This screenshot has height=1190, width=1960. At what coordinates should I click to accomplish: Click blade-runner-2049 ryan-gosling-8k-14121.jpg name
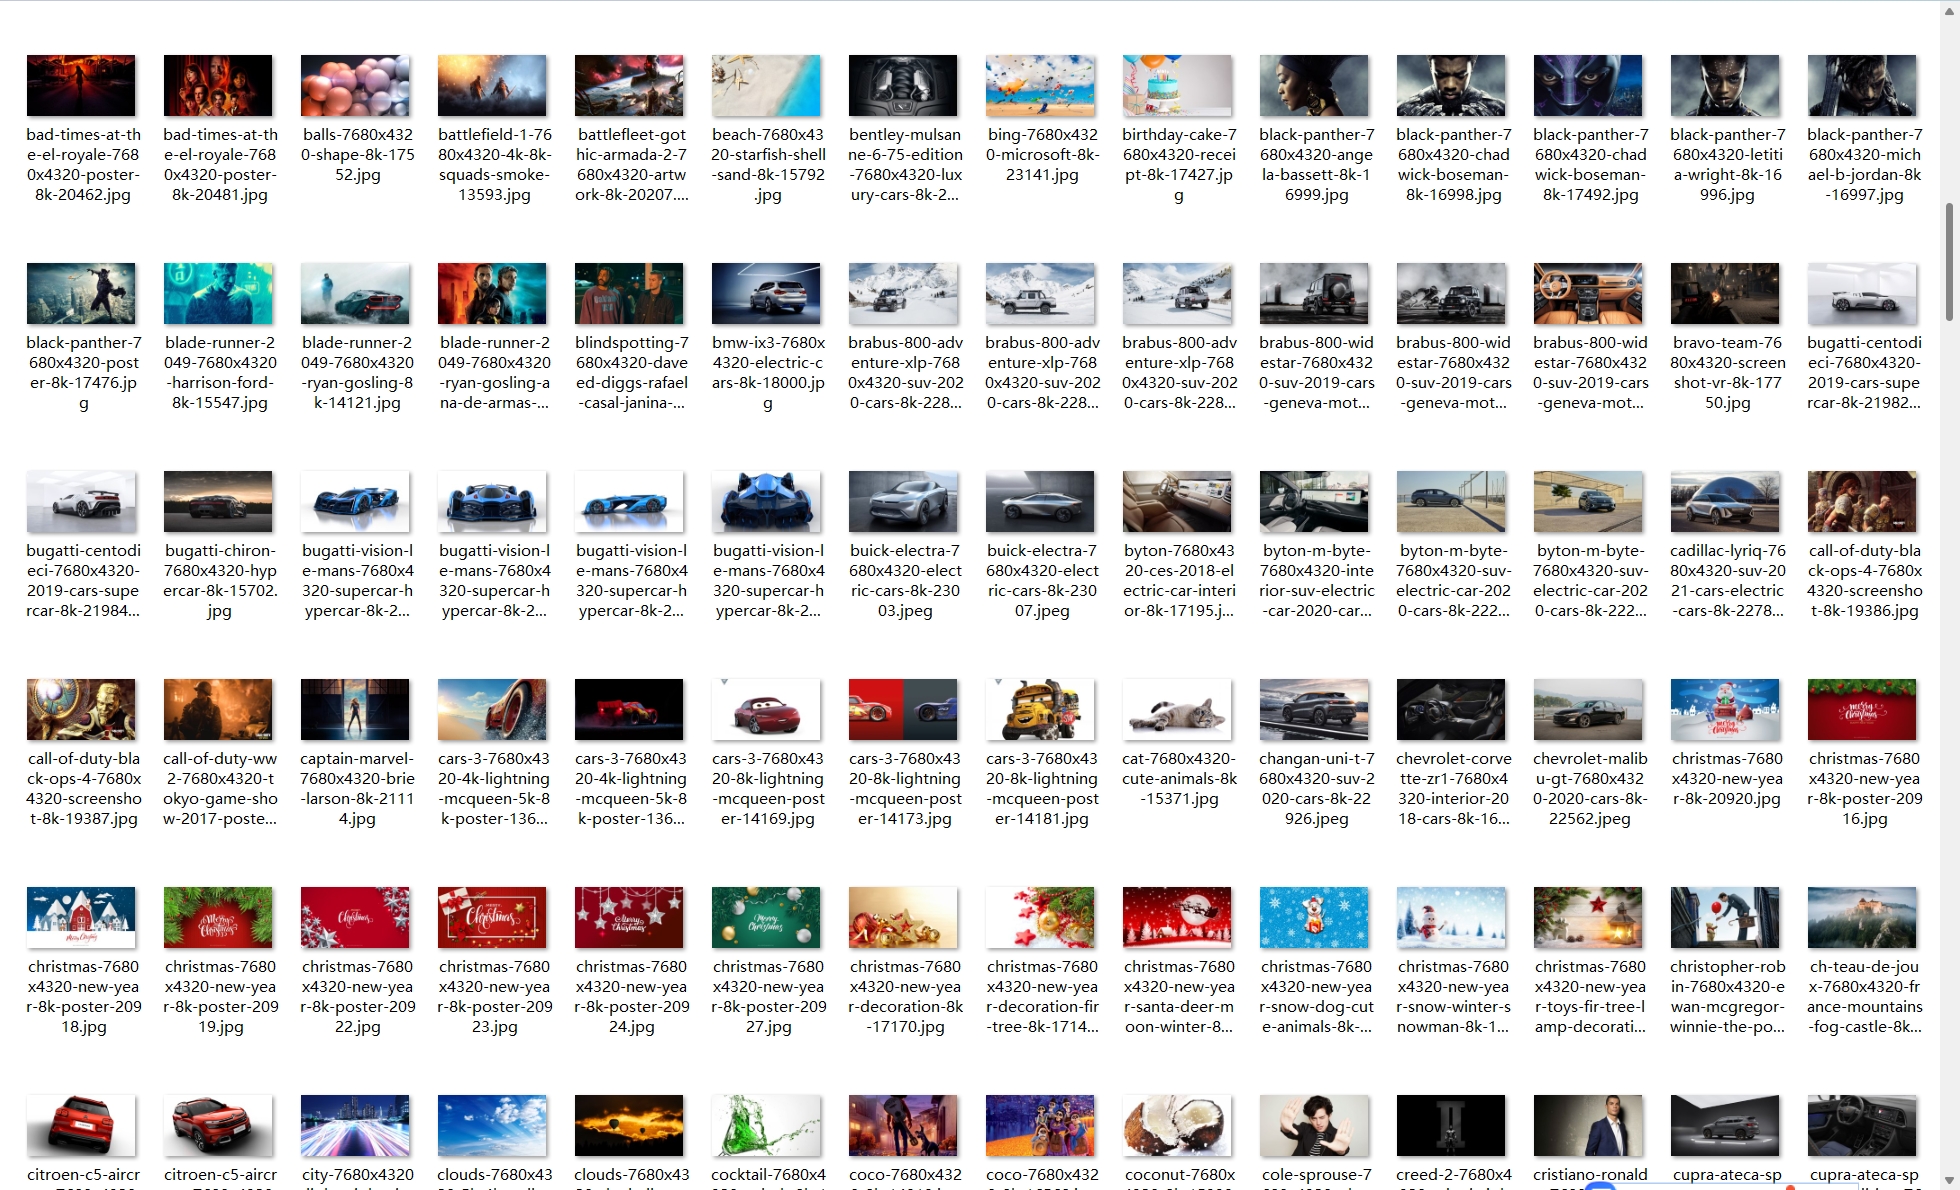pyautogui.click(x=357, y=372)
